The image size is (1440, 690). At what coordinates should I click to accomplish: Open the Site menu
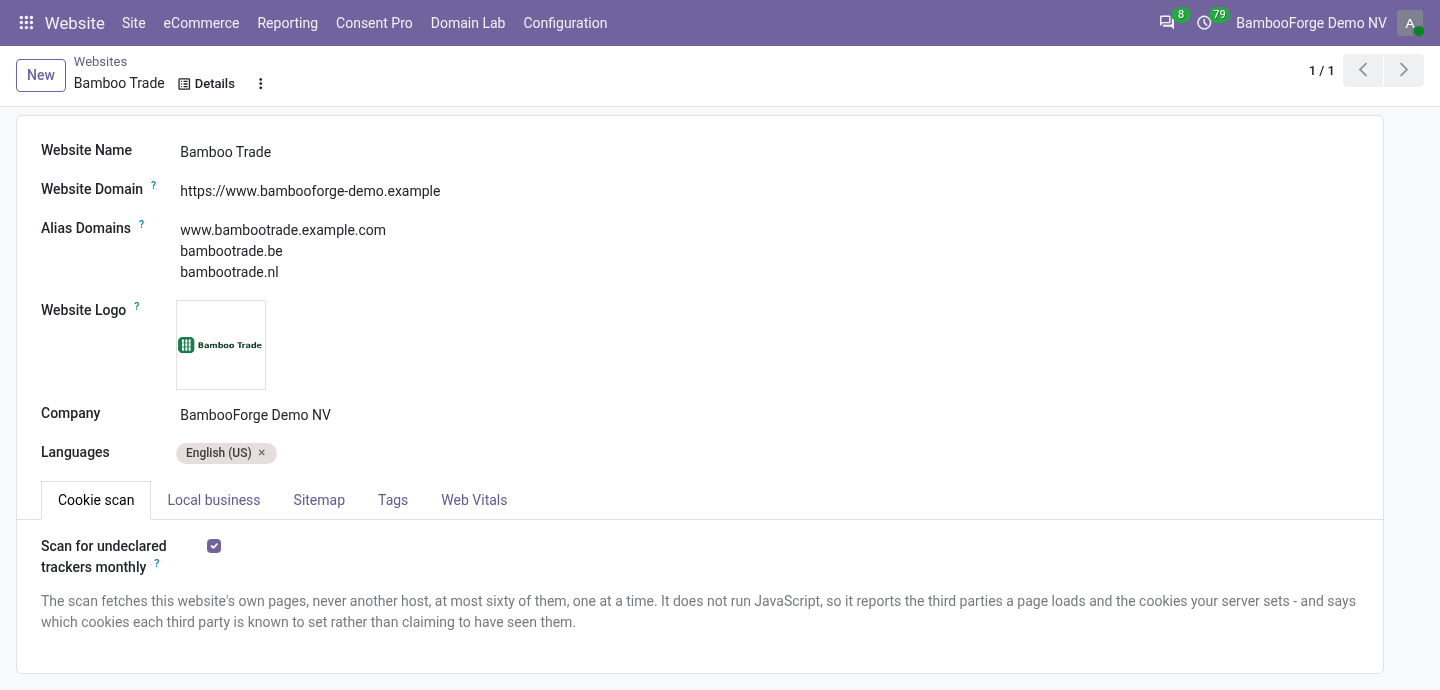pos(133,23)
